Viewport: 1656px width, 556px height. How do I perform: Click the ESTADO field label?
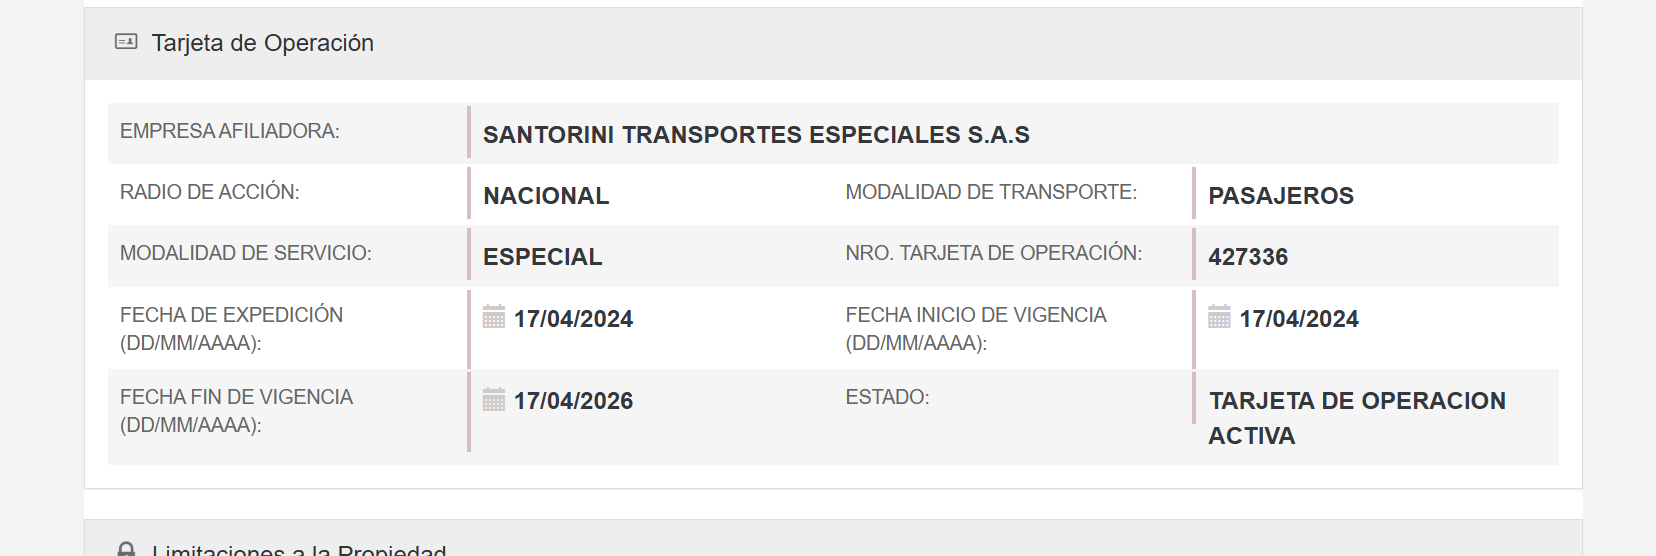pyautogui.click(x=887, y=397)
